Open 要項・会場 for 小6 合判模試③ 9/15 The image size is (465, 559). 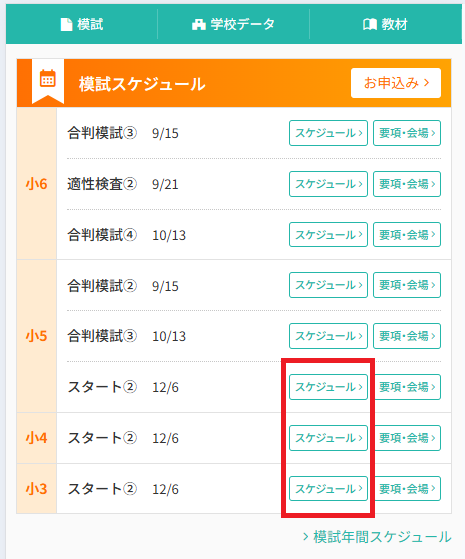(407, 133)
